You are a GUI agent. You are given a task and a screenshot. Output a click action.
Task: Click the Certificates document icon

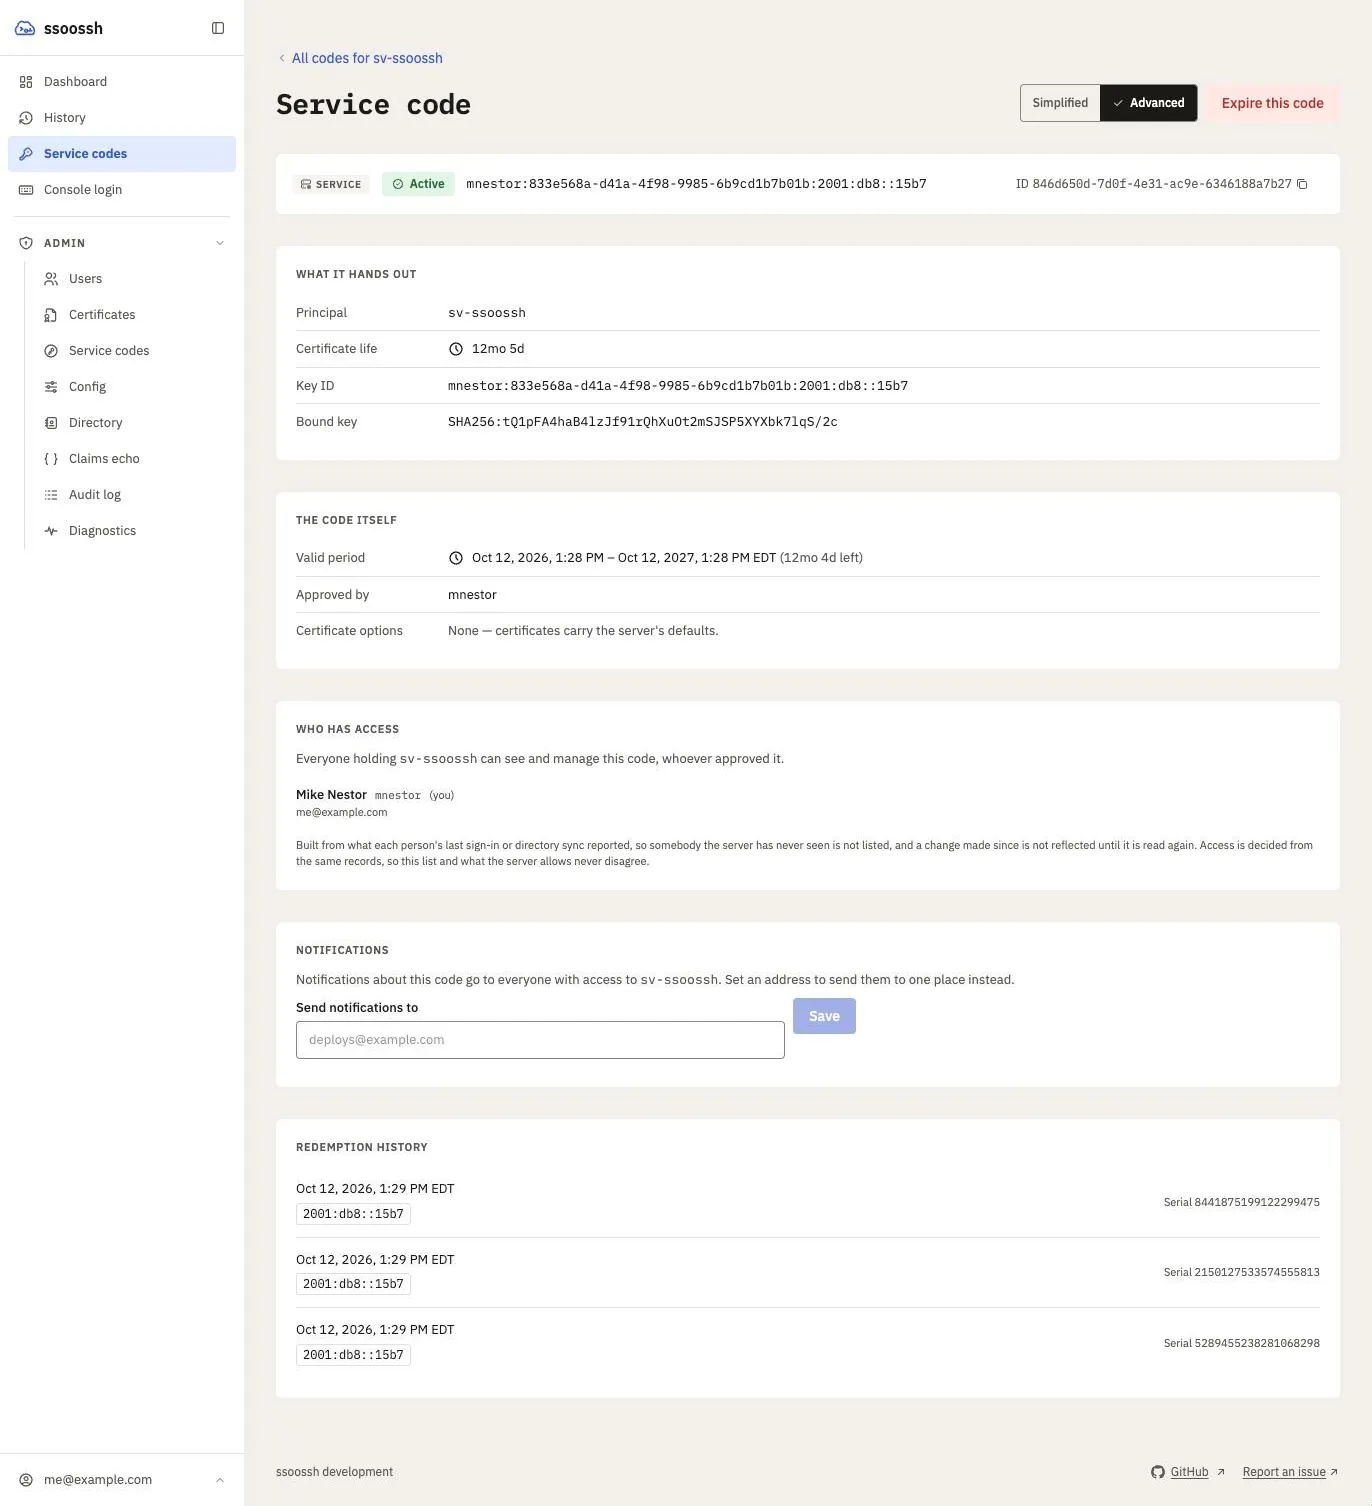tap(51, 315)
